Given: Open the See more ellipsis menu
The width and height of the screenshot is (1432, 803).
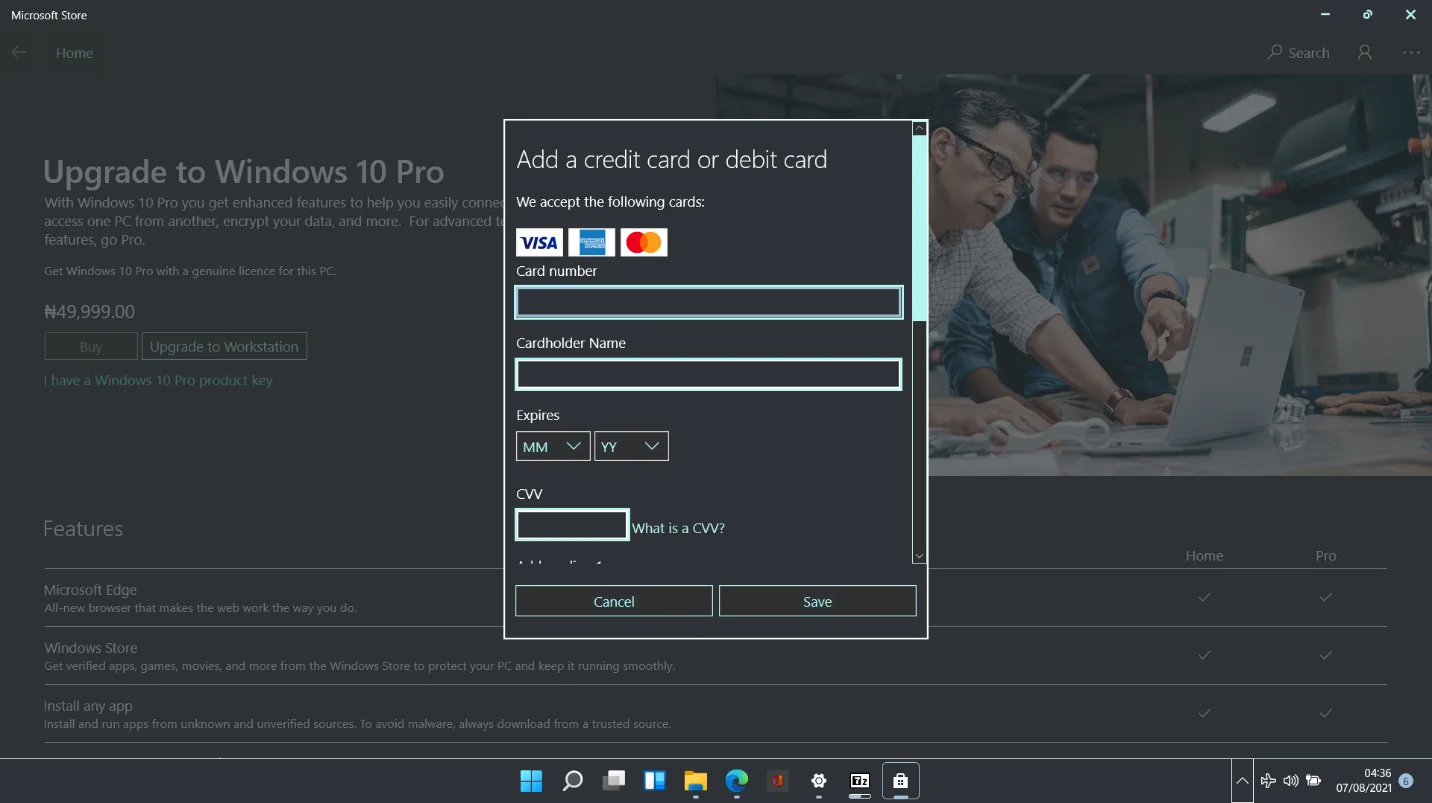Looking at the screenshot, I should 1411,53.
